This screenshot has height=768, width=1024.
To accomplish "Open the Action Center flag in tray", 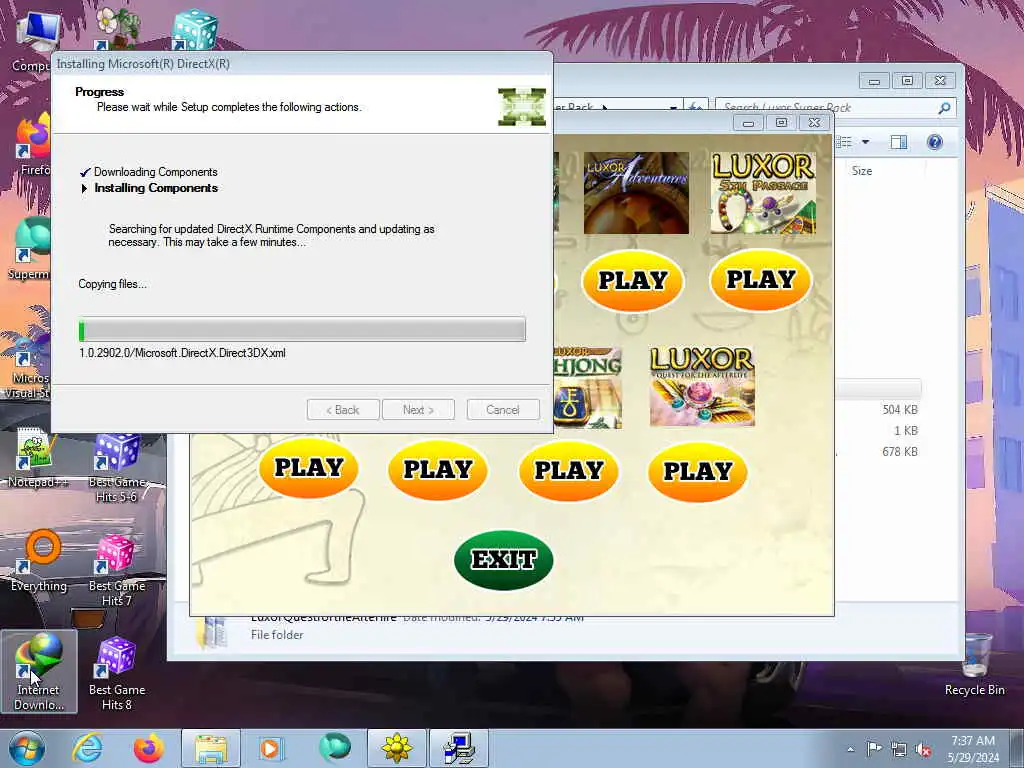I will (874, 748).
